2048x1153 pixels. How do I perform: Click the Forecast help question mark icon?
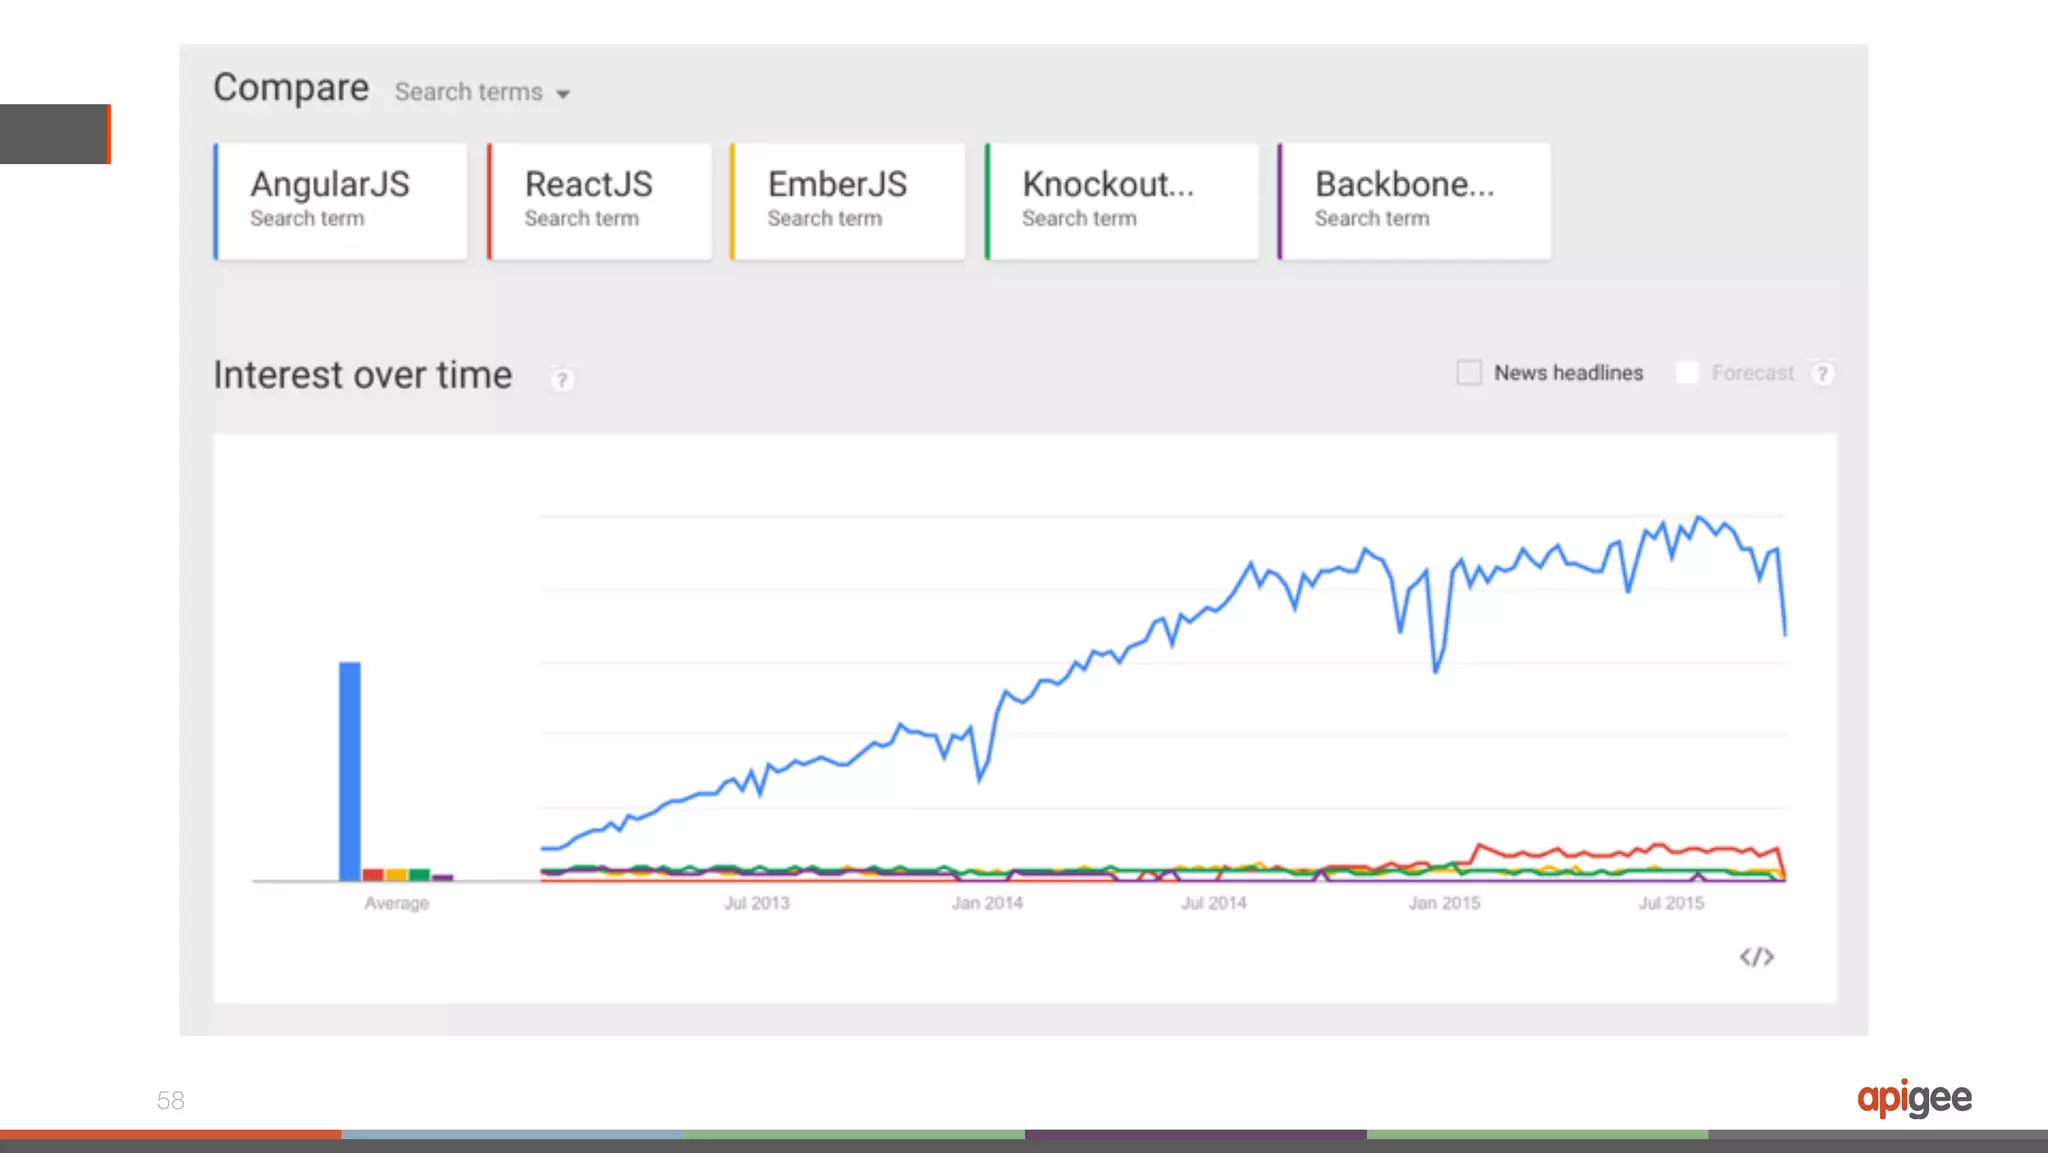(1823, 374)
